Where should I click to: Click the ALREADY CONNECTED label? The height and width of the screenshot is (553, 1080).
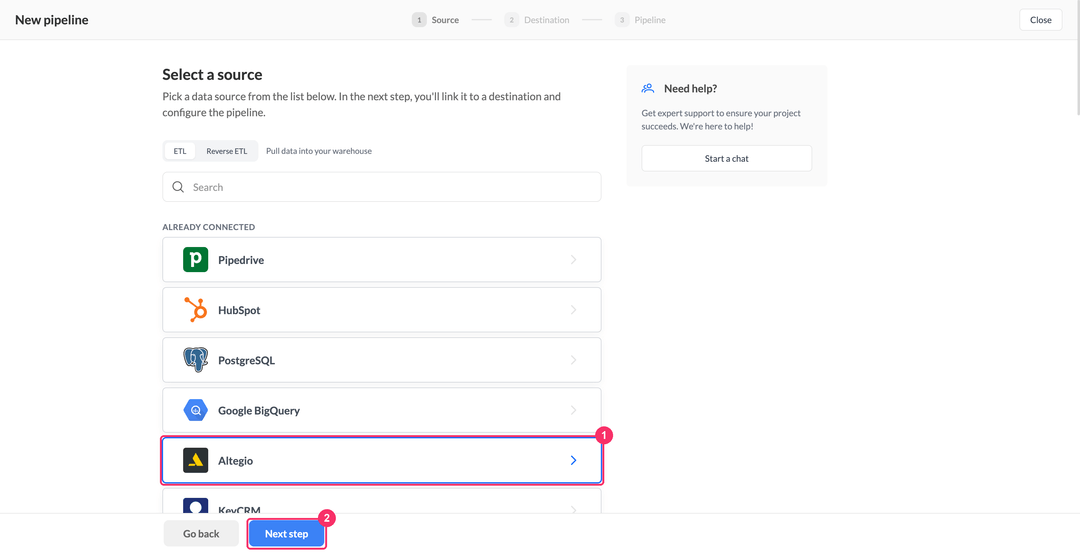tap(209, 227)
